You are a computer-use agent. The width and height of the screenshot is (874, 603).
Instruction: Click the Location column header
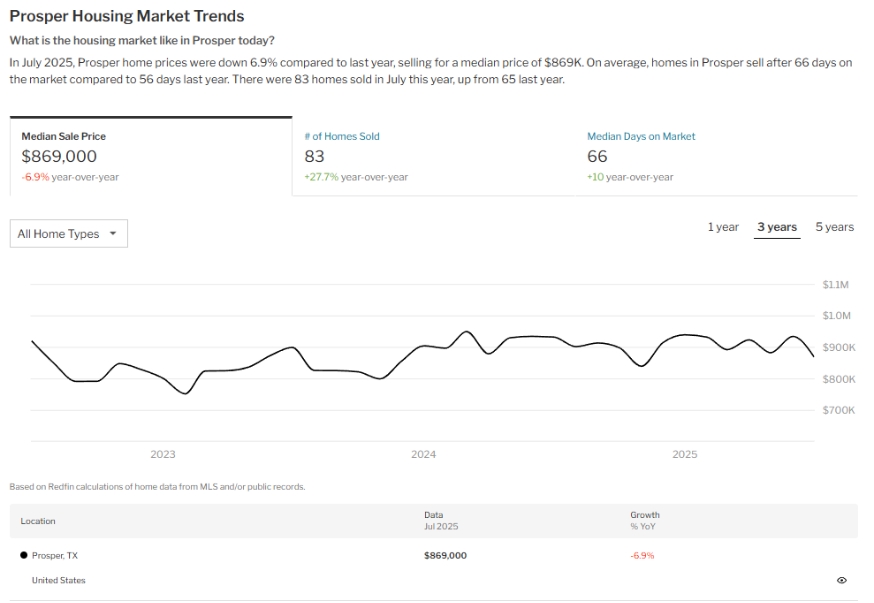tap(38, 521)
